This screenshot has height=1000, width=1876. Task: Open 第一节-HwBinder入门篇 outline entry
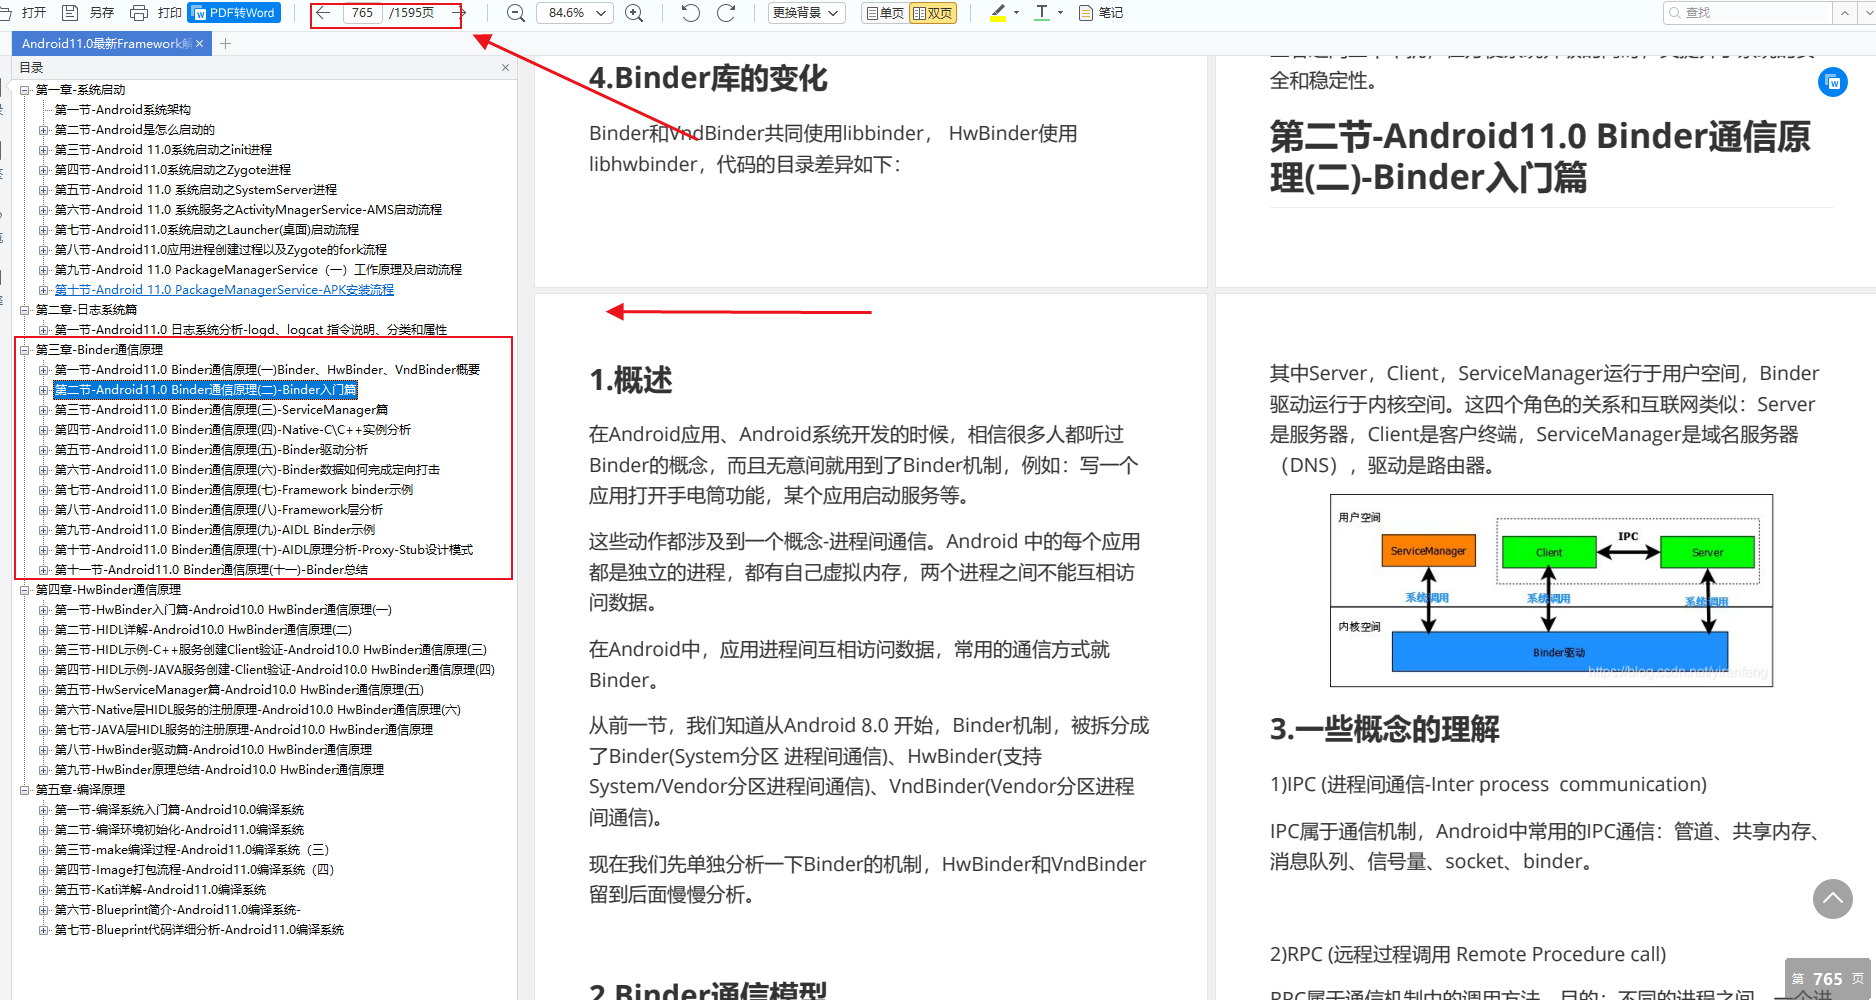(x=224, y=610)
